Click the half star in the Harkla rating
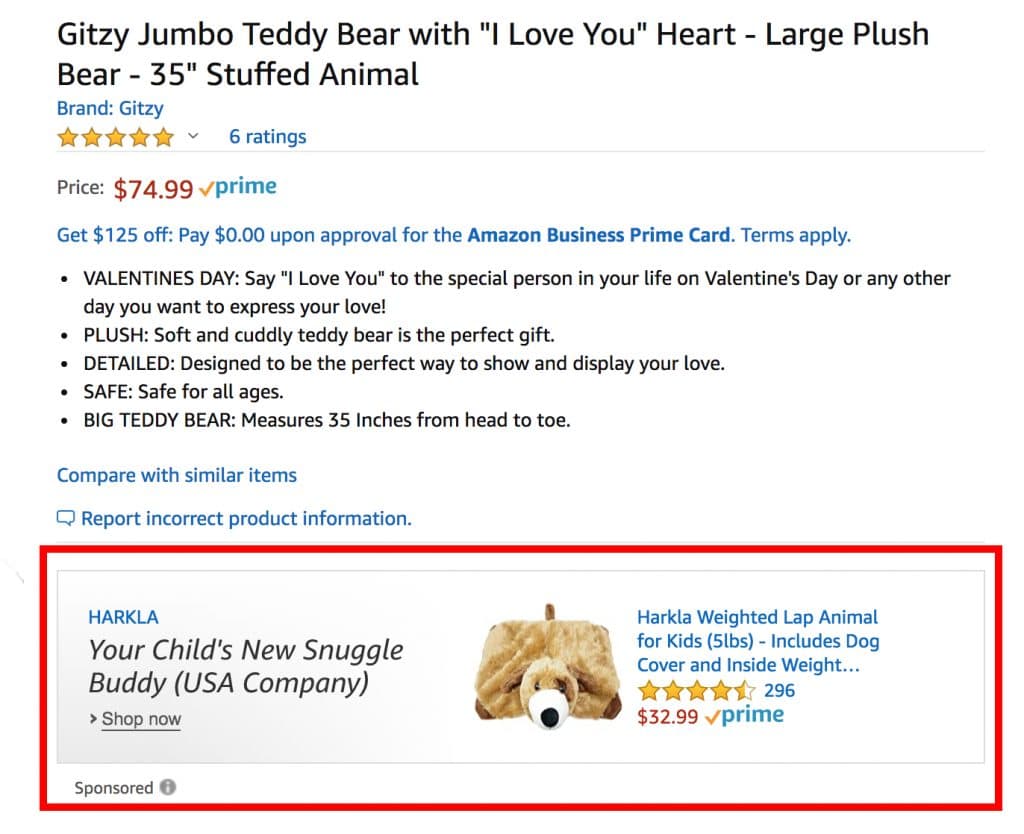This screenshot has width=1024, height=834. 744,690
